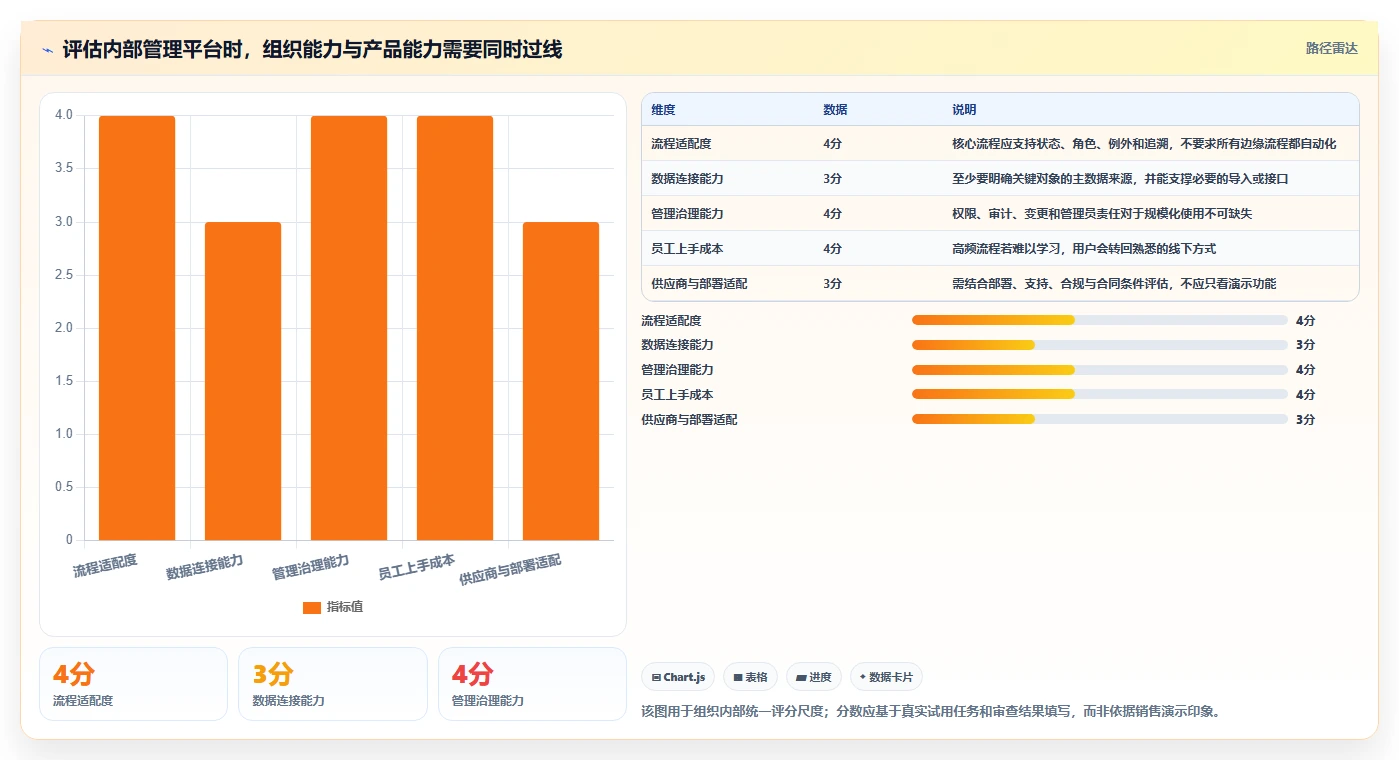
Task: Open the 4分 管理治理能力 data card
Action: tap(532, 684)
